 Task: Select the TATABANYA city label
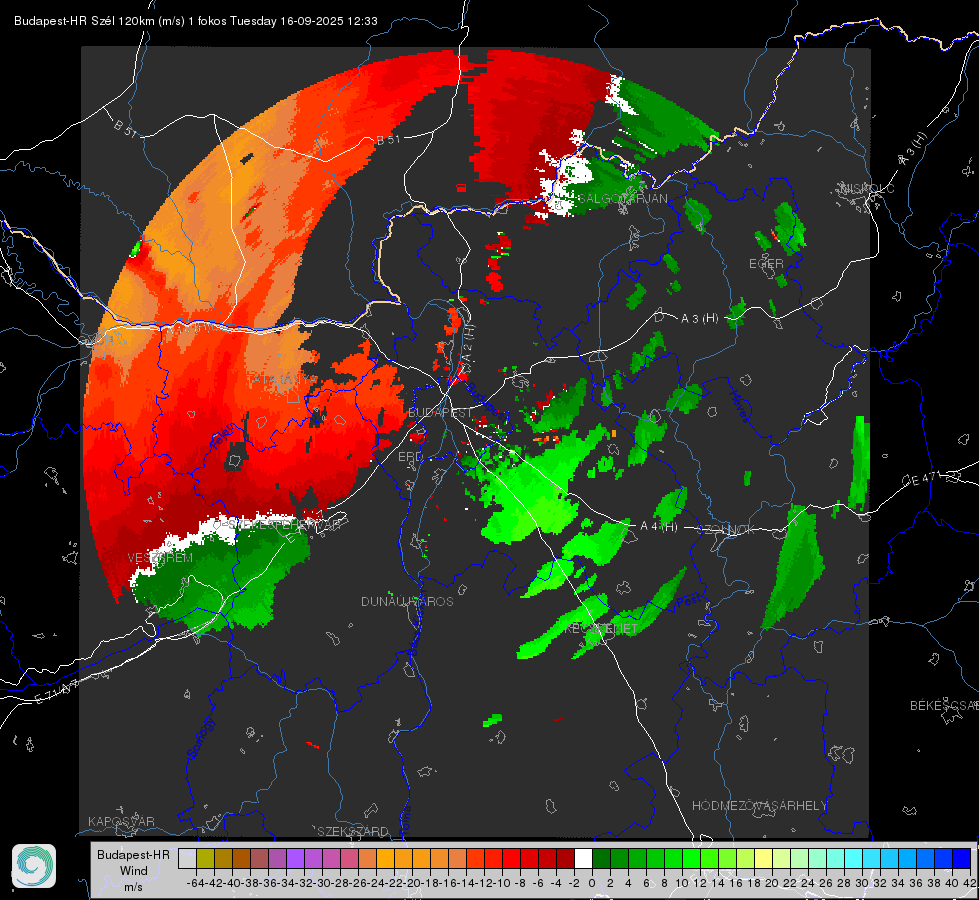pos(282,380)
